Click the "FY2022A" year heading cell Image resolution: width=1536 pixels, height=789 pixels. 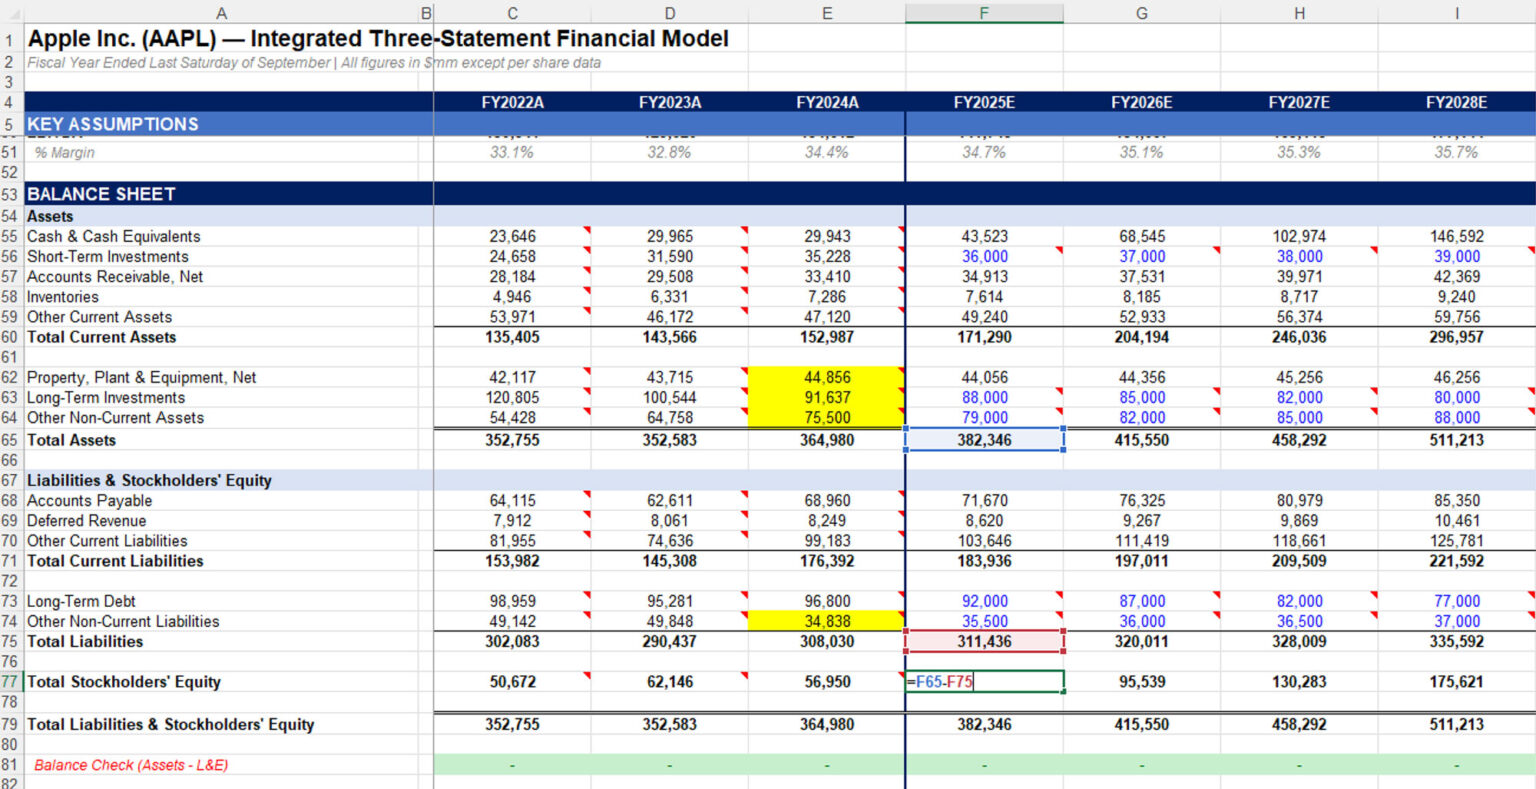[x=512, y=102]
